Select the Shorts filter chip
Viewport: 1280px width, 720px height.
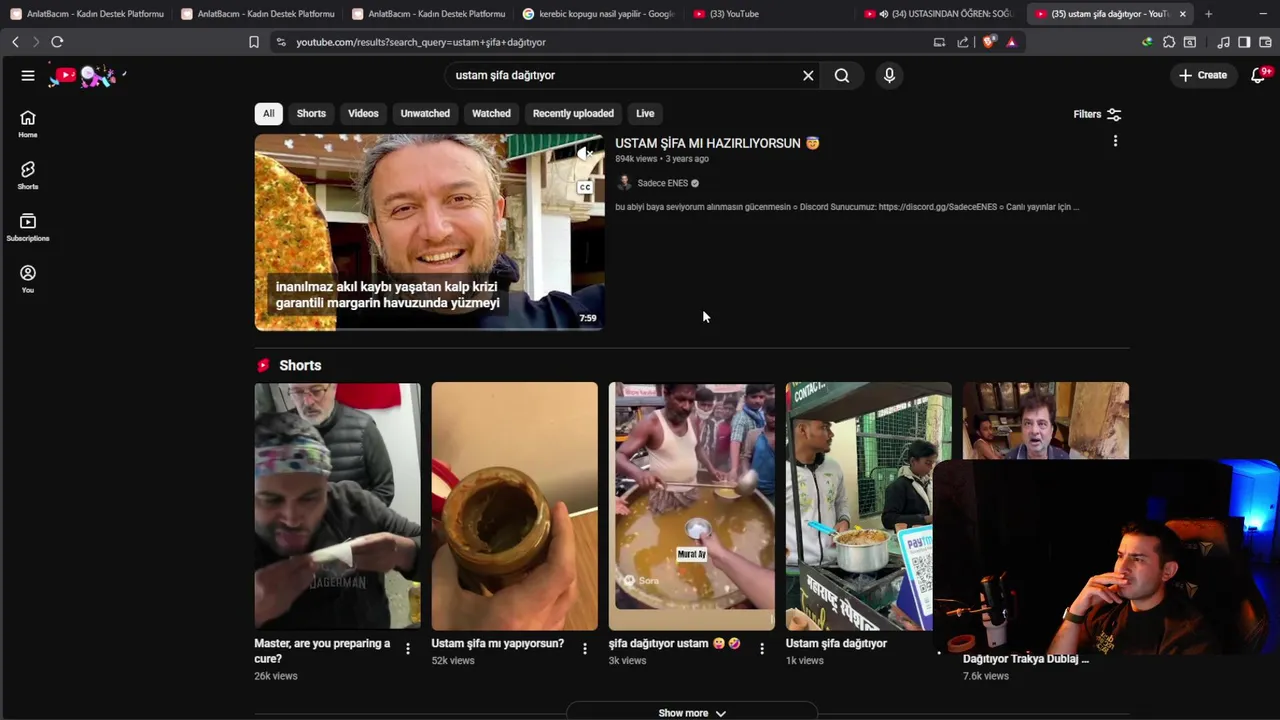click(x=311, y=113)
